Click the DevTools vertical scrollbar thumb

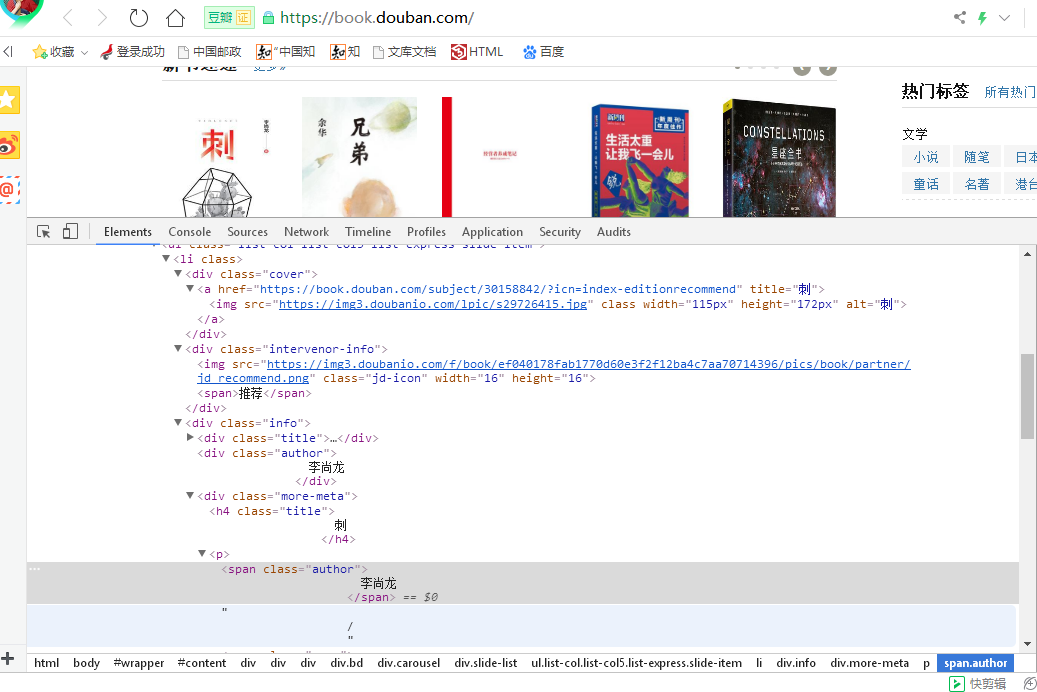1027,396
